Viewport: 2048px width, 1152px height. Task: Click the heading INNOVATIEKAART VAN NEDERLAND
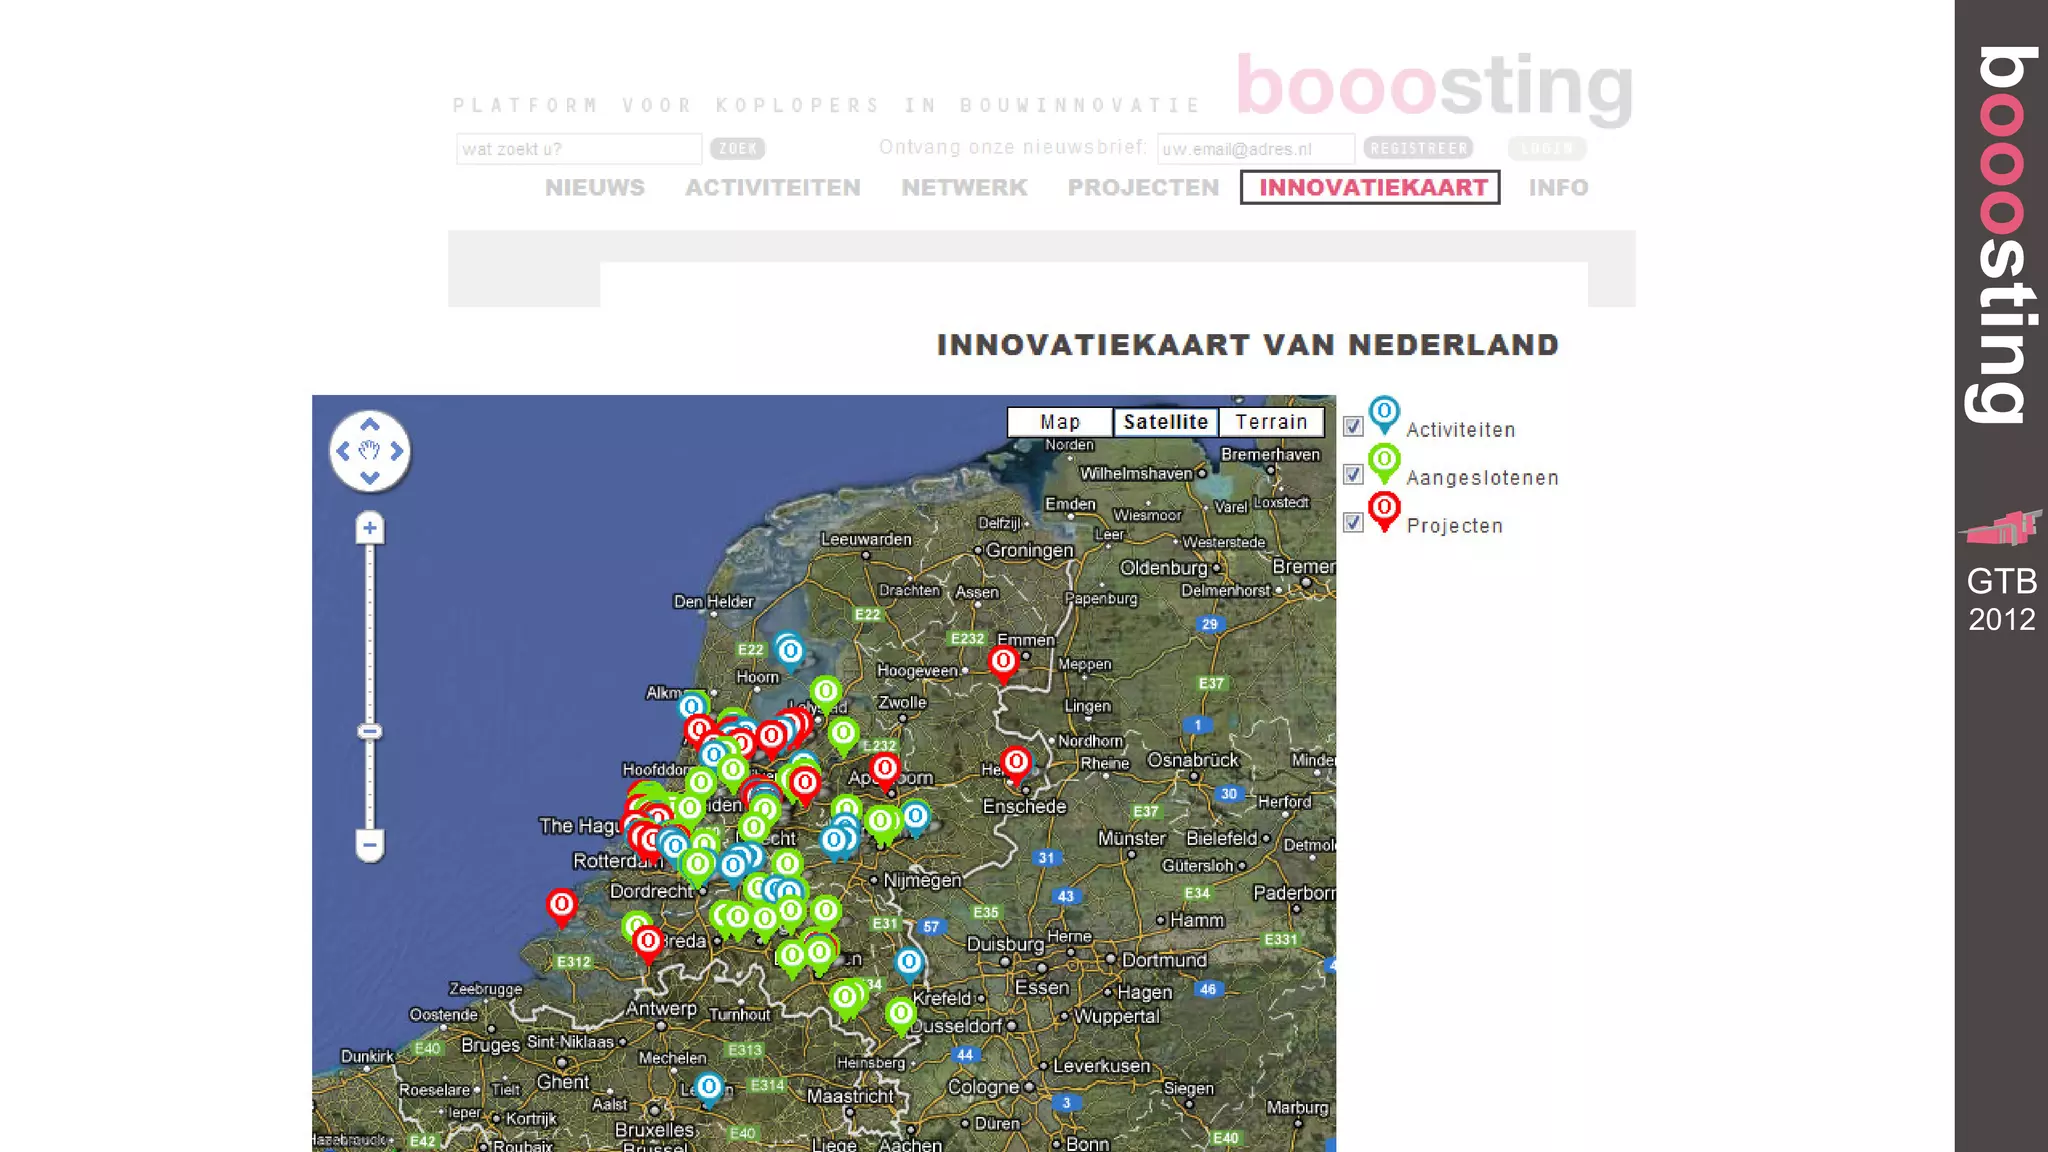[x=1248, y=345]
